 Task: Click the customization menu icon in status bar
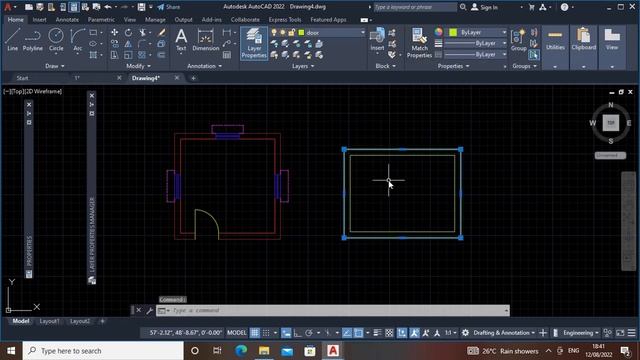631,333
